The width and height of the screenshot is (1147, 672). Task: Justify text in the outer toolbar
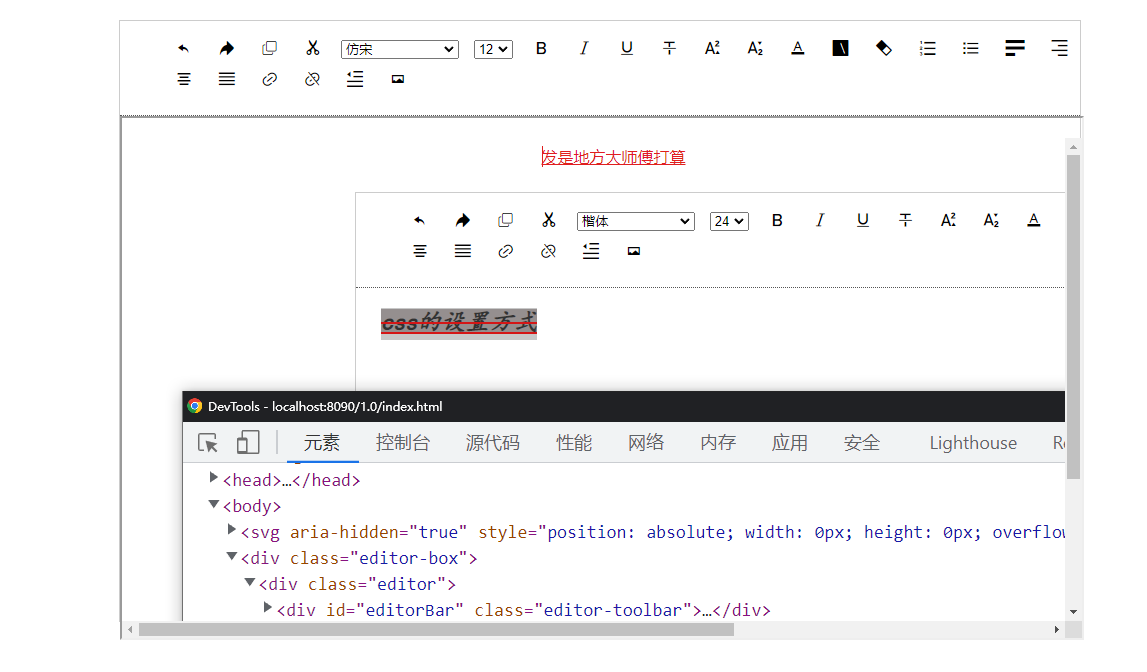[x=227, y=79]
